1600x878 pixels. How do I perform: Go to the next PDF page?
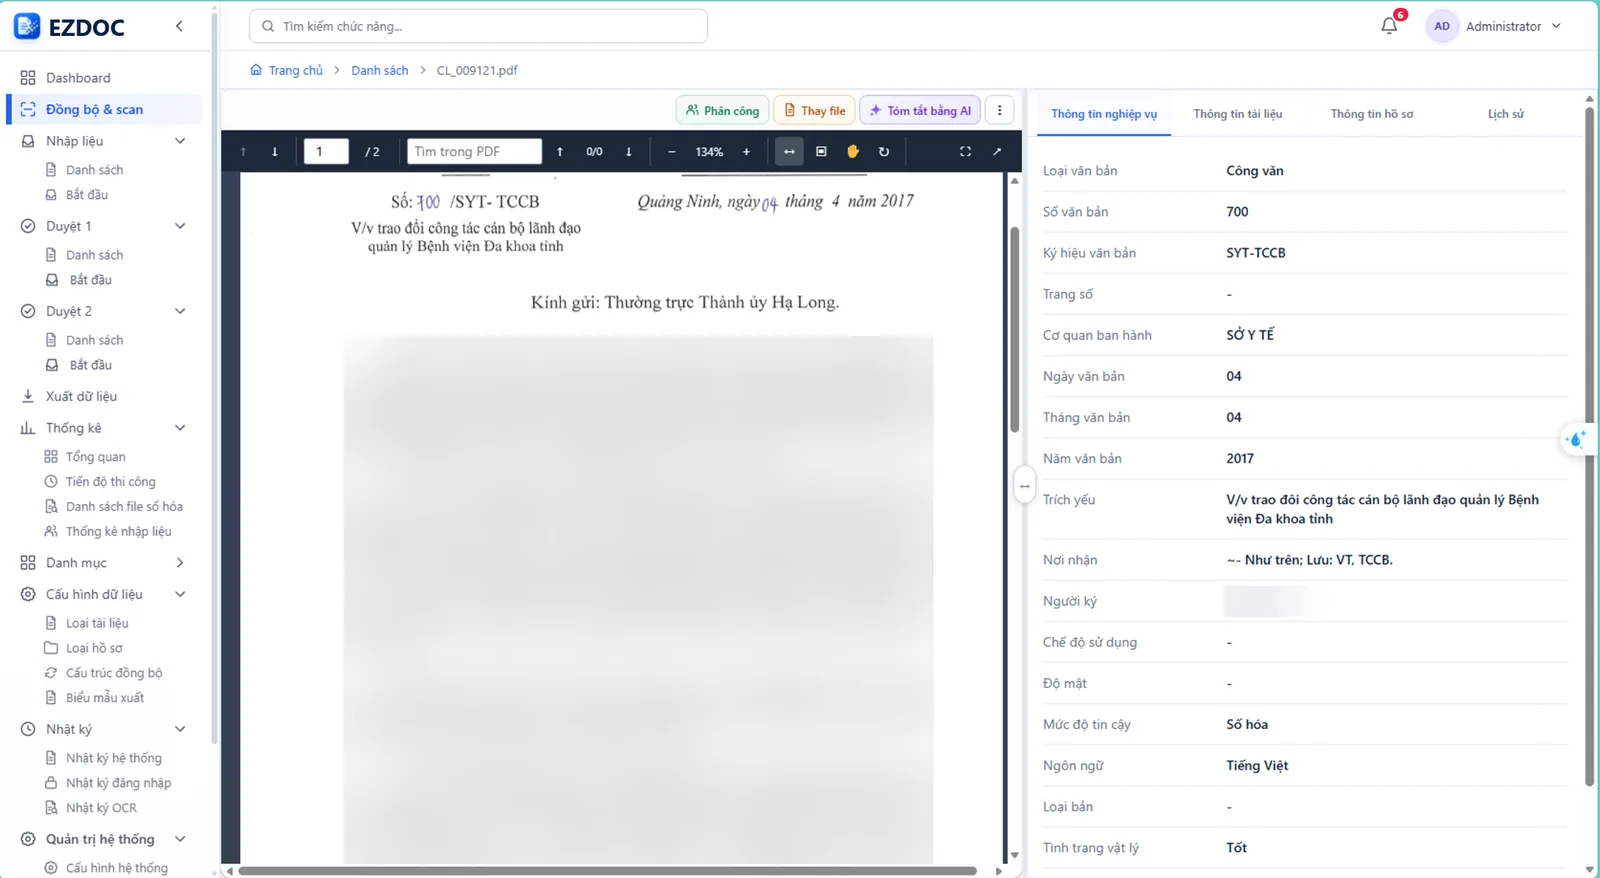coord(275,152)
